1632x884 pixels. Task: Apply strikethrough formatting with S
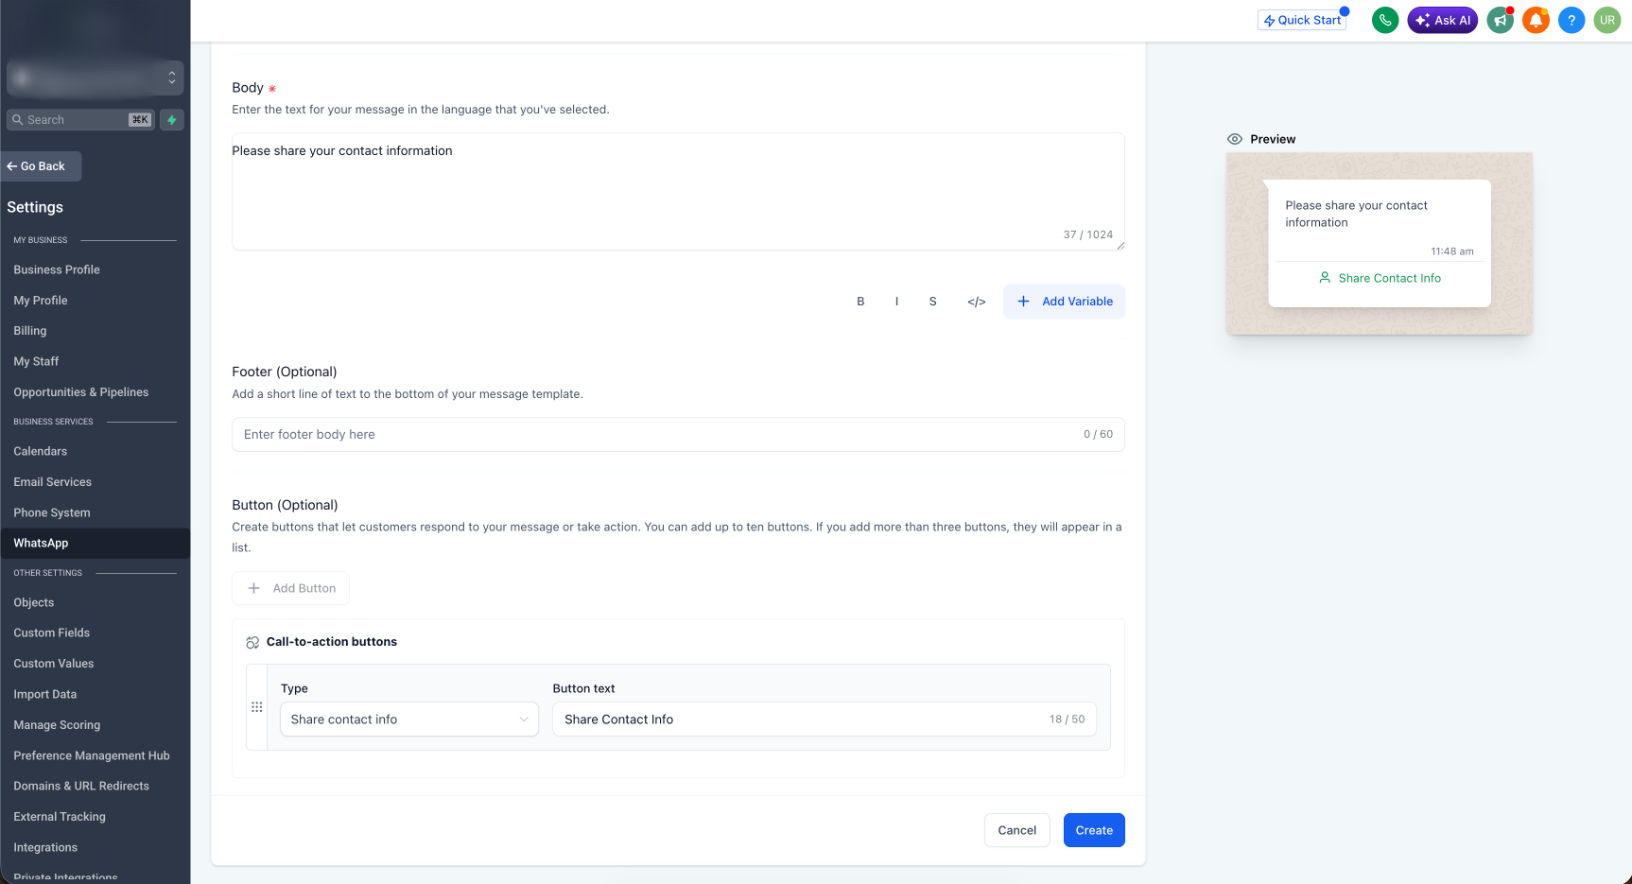933,301
